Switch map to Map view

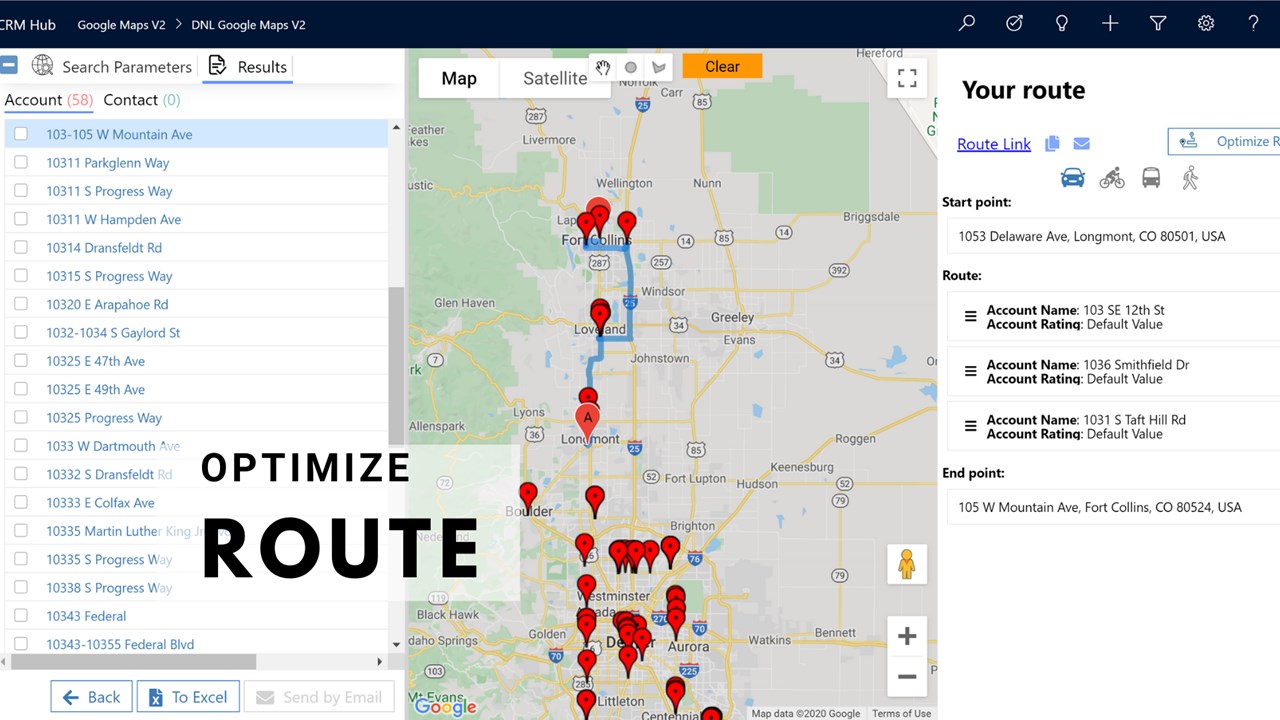click(459, 78)
